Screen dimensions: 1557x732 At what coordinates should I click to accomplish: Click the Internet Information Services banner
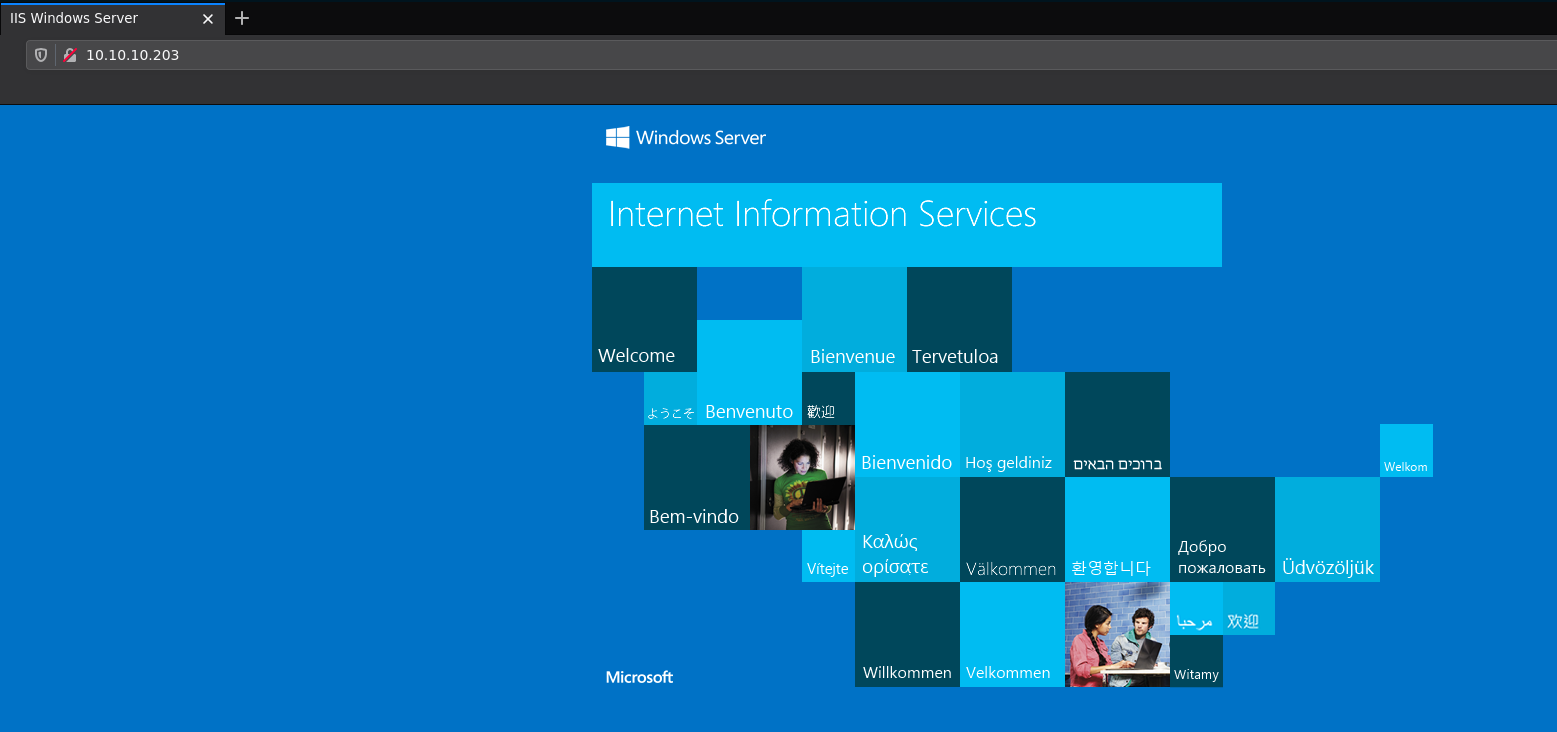(x=907, y=225)
